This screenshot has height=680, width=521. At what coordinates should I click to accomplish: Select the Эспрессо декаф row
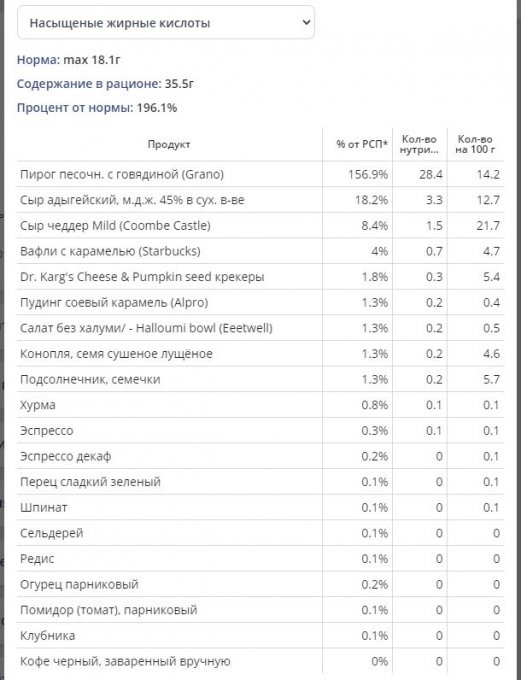coord(260,456)
